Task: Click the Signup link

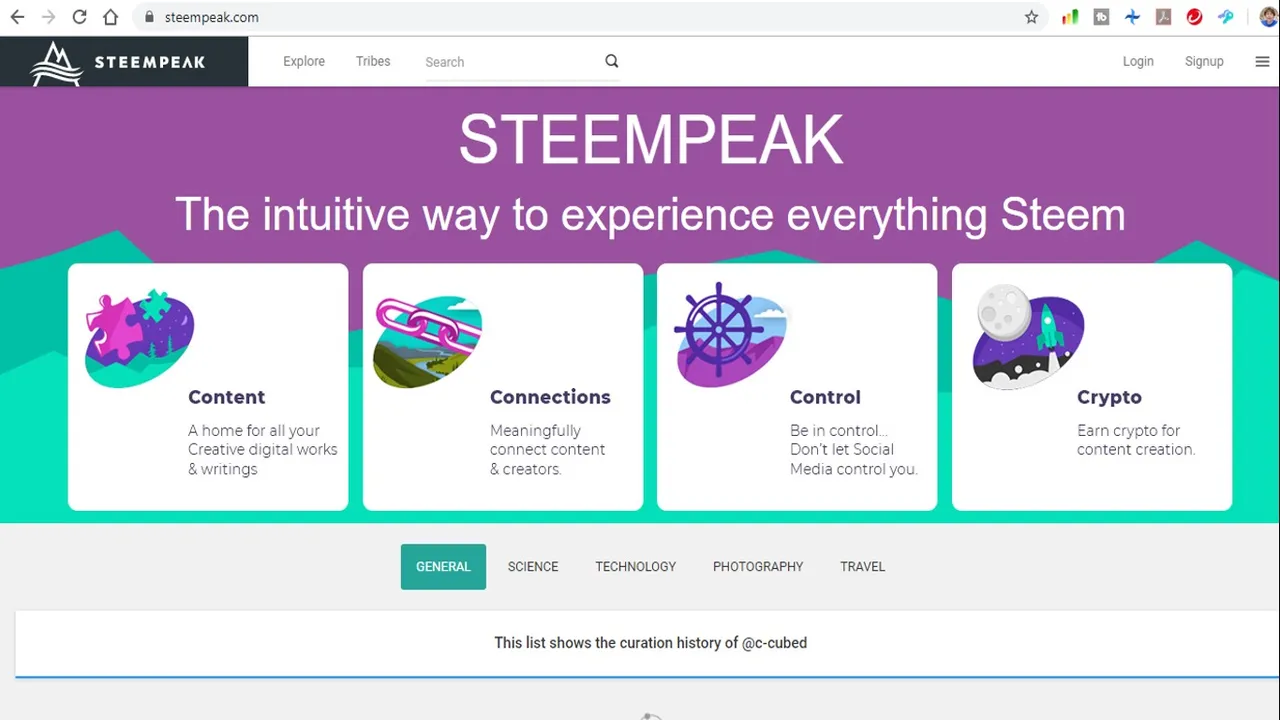Action: tap(1204, 61)
